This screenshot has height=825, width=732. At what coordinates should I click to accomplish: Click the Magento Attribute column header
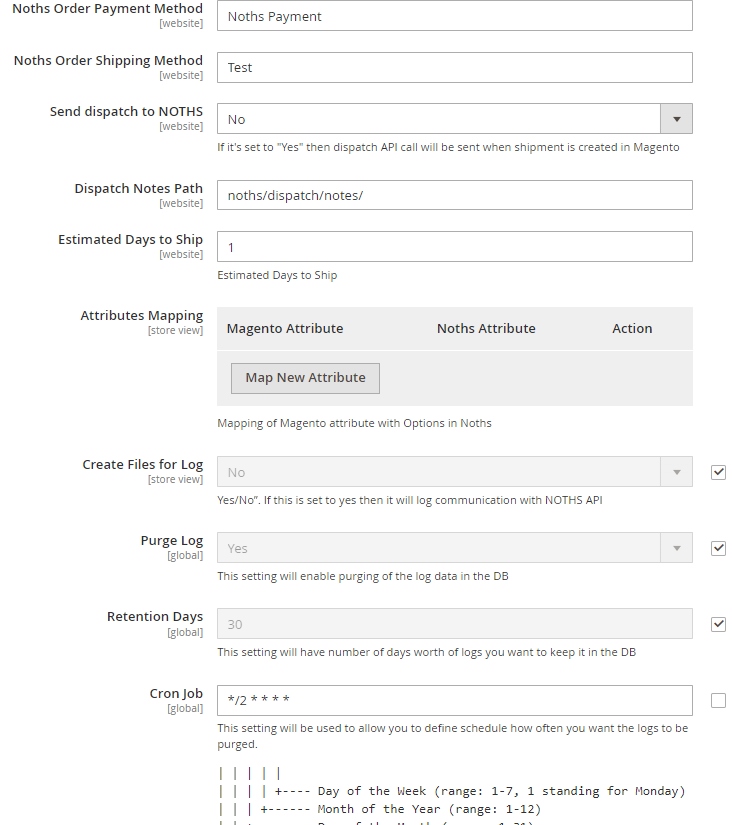click(285, 328)
